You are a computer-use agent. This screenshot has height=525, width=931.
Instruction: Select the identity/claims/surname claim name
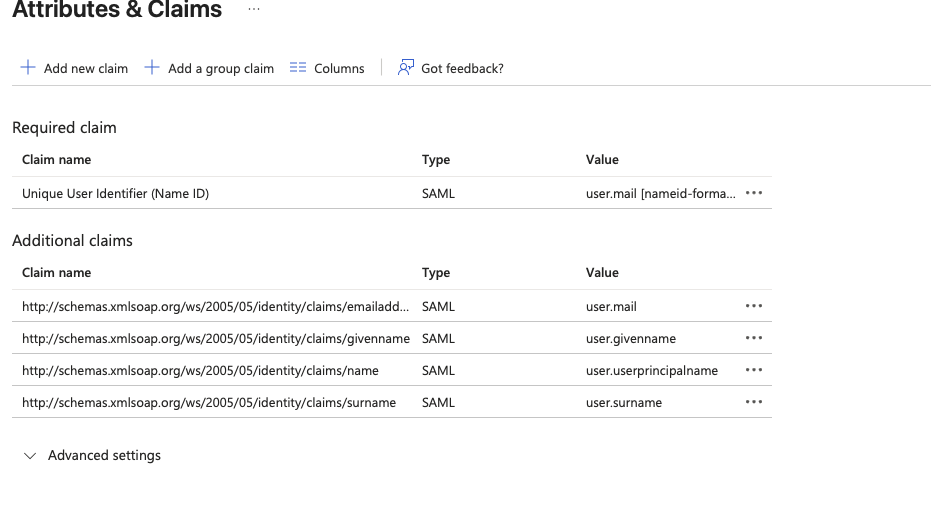208,402
